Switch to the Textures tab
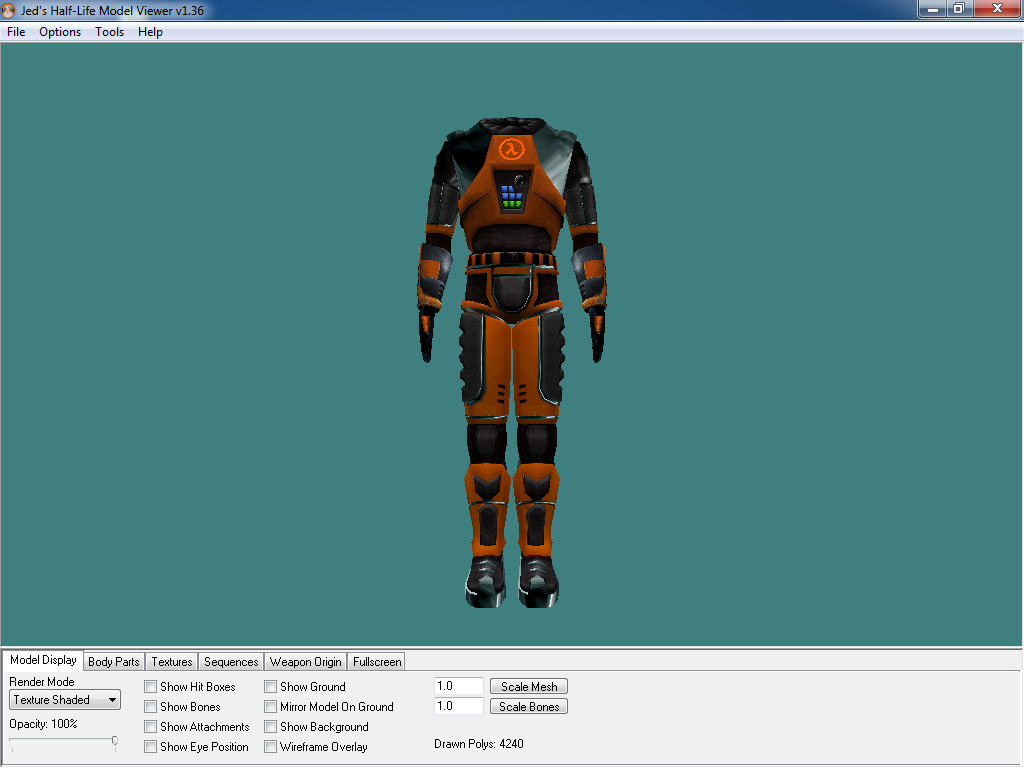 [x=172, y=662]
